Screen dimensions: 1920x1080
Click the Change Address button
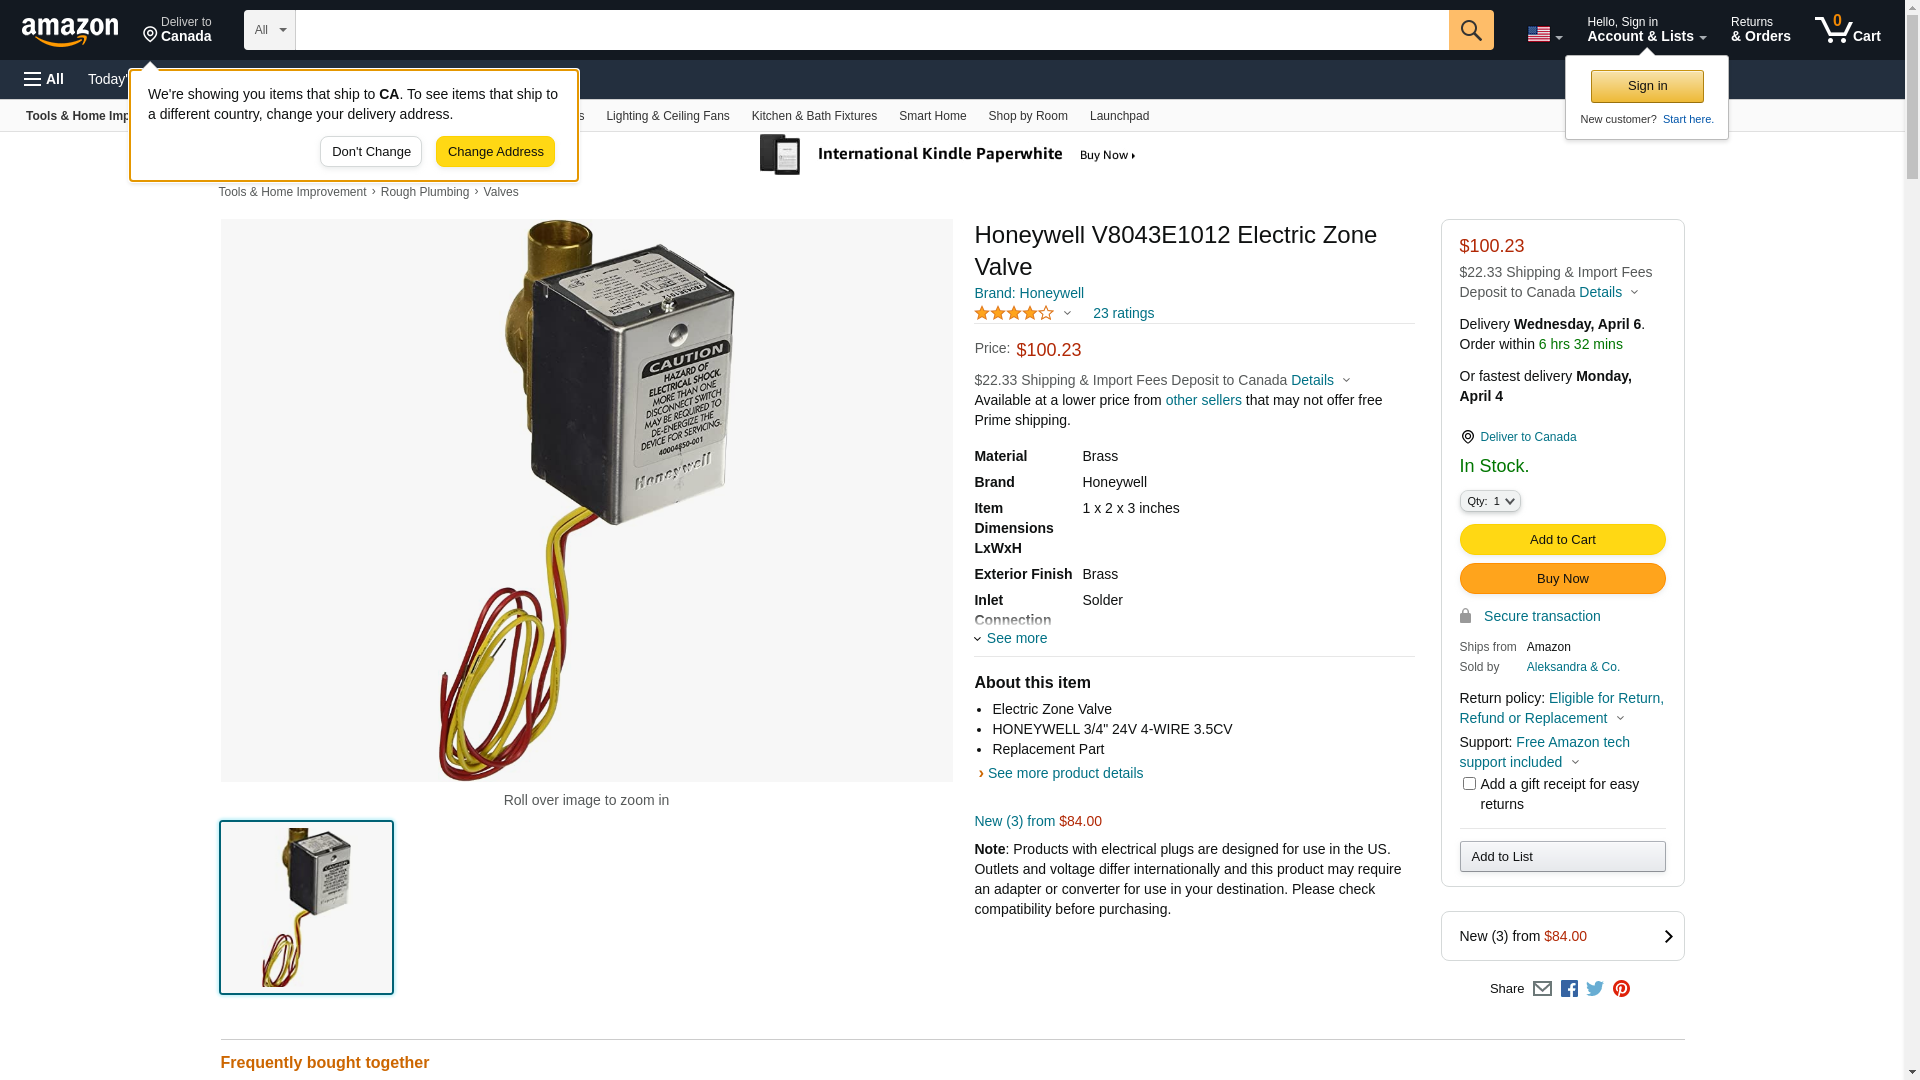point(495,152)
